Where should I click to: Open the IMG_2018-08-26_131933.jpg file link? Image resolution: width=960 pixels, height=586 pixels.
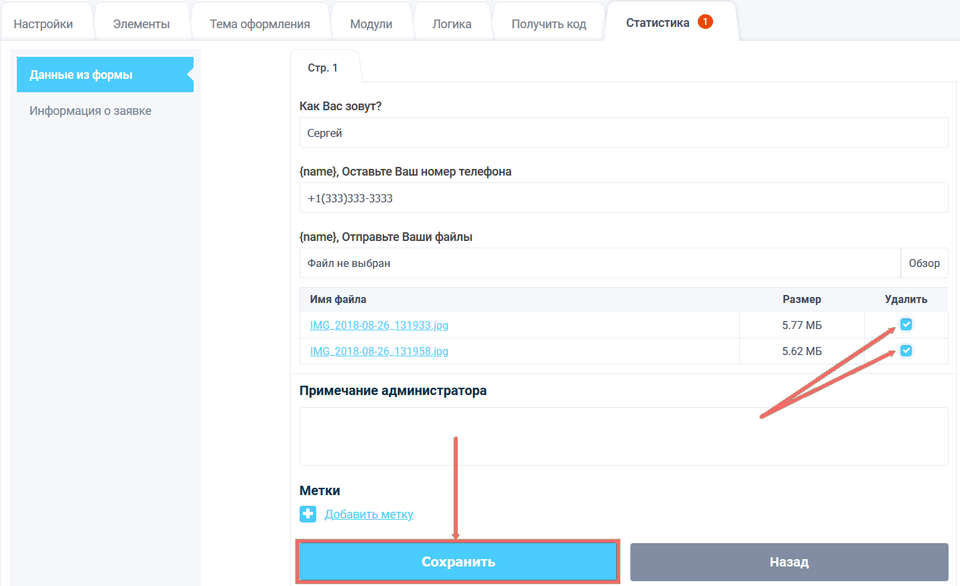pyautogui.click(x=378, y=324)
